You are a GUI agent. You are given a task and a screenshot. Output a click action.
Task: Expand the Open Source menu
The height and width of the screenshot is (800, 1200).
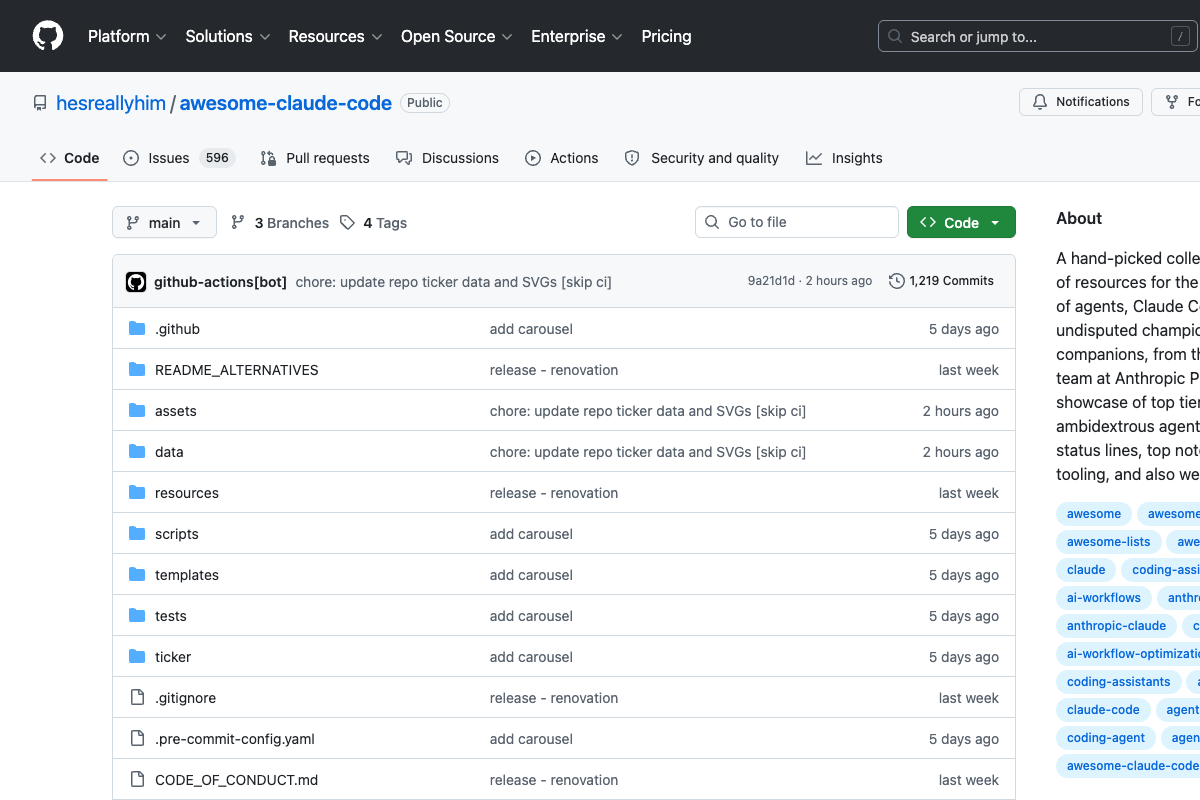coord(457,36)
